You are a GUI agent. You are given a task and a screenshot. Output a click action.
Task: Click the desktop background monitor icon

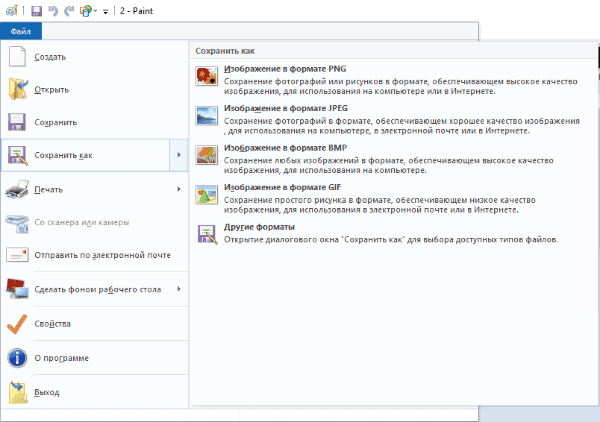pos(17,289)
